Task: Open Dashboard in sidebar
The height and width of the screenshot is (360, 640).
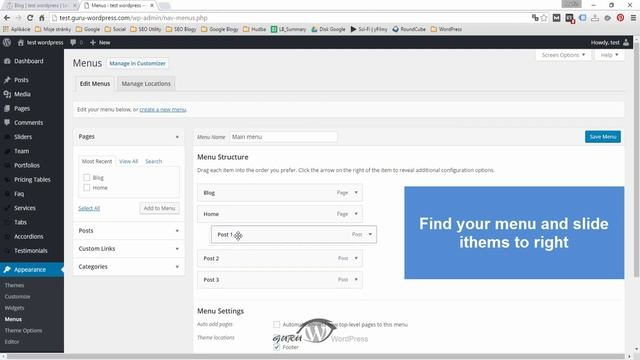Action: pyautogui.click(x=29, y=61)
